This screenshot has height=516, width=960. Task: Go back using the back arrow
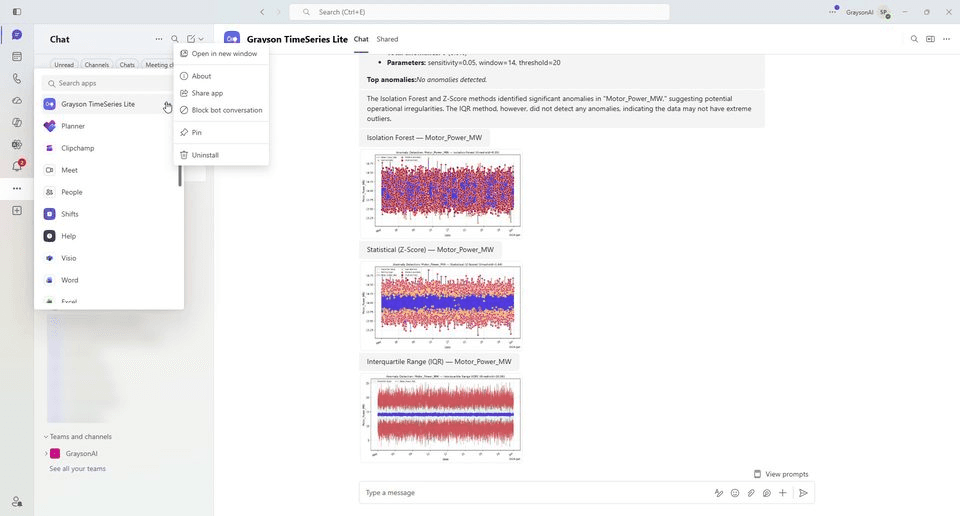[x=262, y=12]
